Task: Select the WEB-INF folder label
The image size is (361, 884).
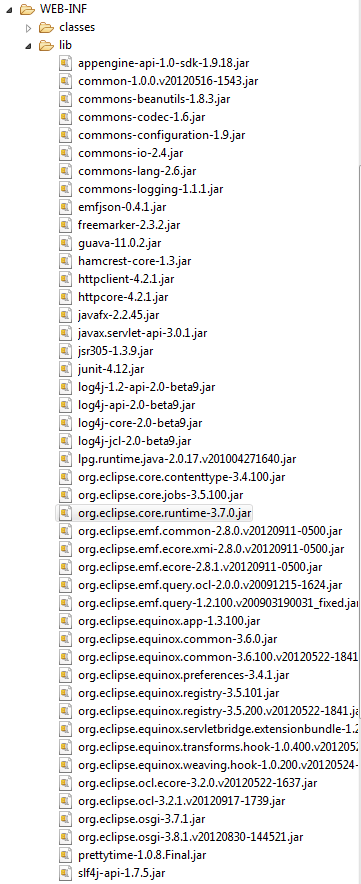Action: coord(63,9)
